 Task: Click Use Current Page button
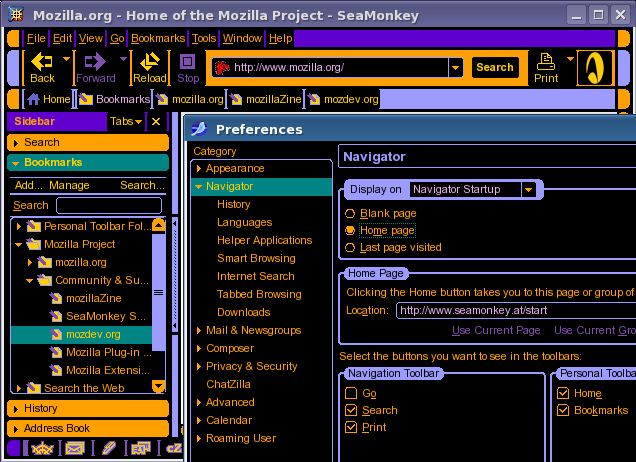point(496,331)
